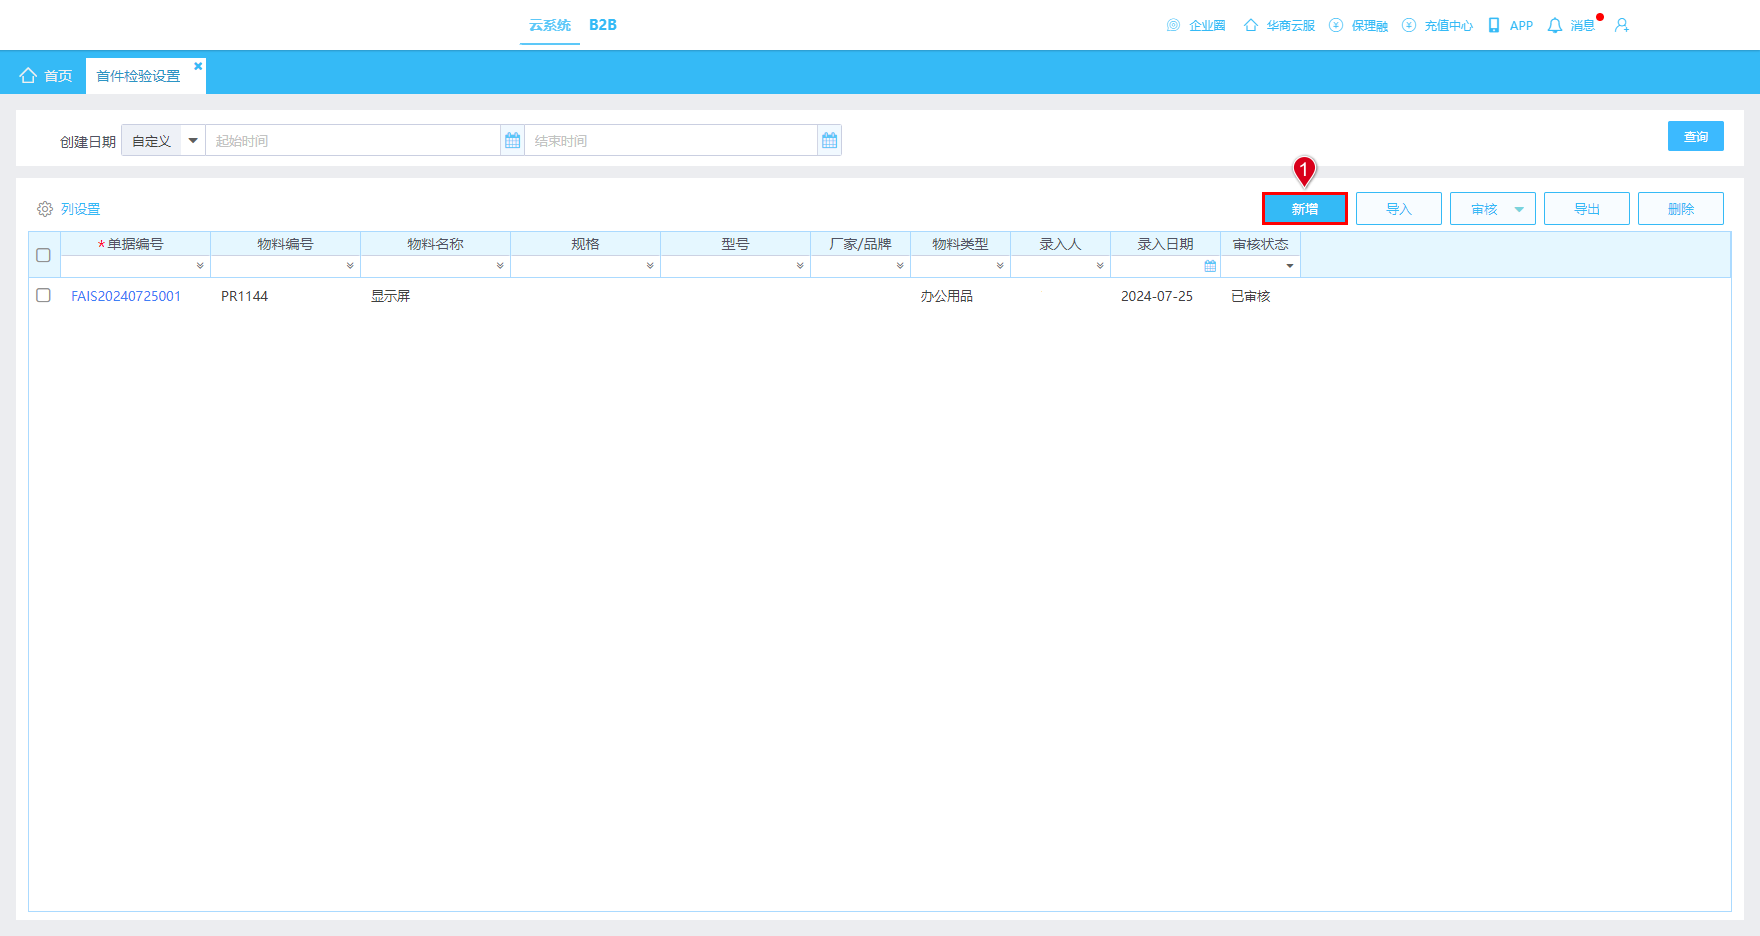The width and height of the screenshot is (1760, 936).
Task: Open 列设置 column settings gear
Action: point(45,209)
